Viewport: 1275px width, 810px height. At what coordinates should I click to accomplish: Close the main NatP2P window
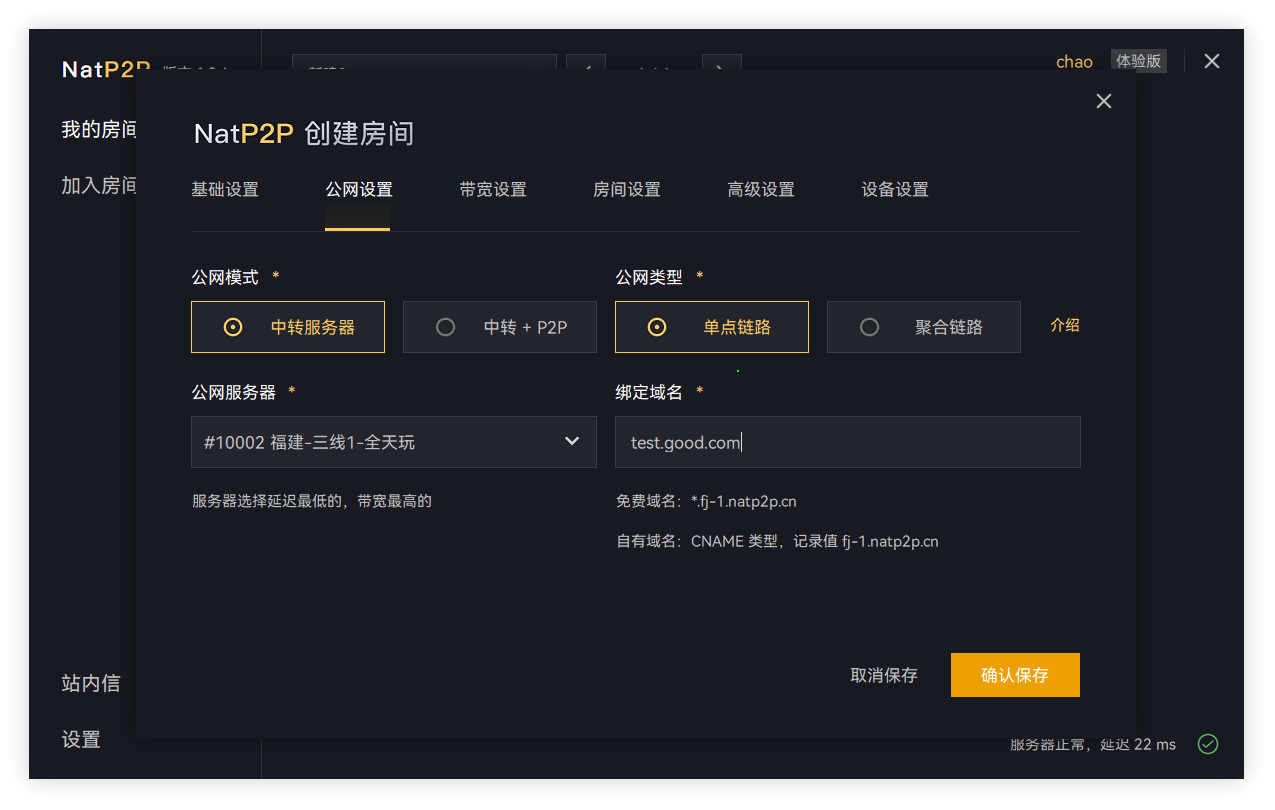[x=1212, y=61]
